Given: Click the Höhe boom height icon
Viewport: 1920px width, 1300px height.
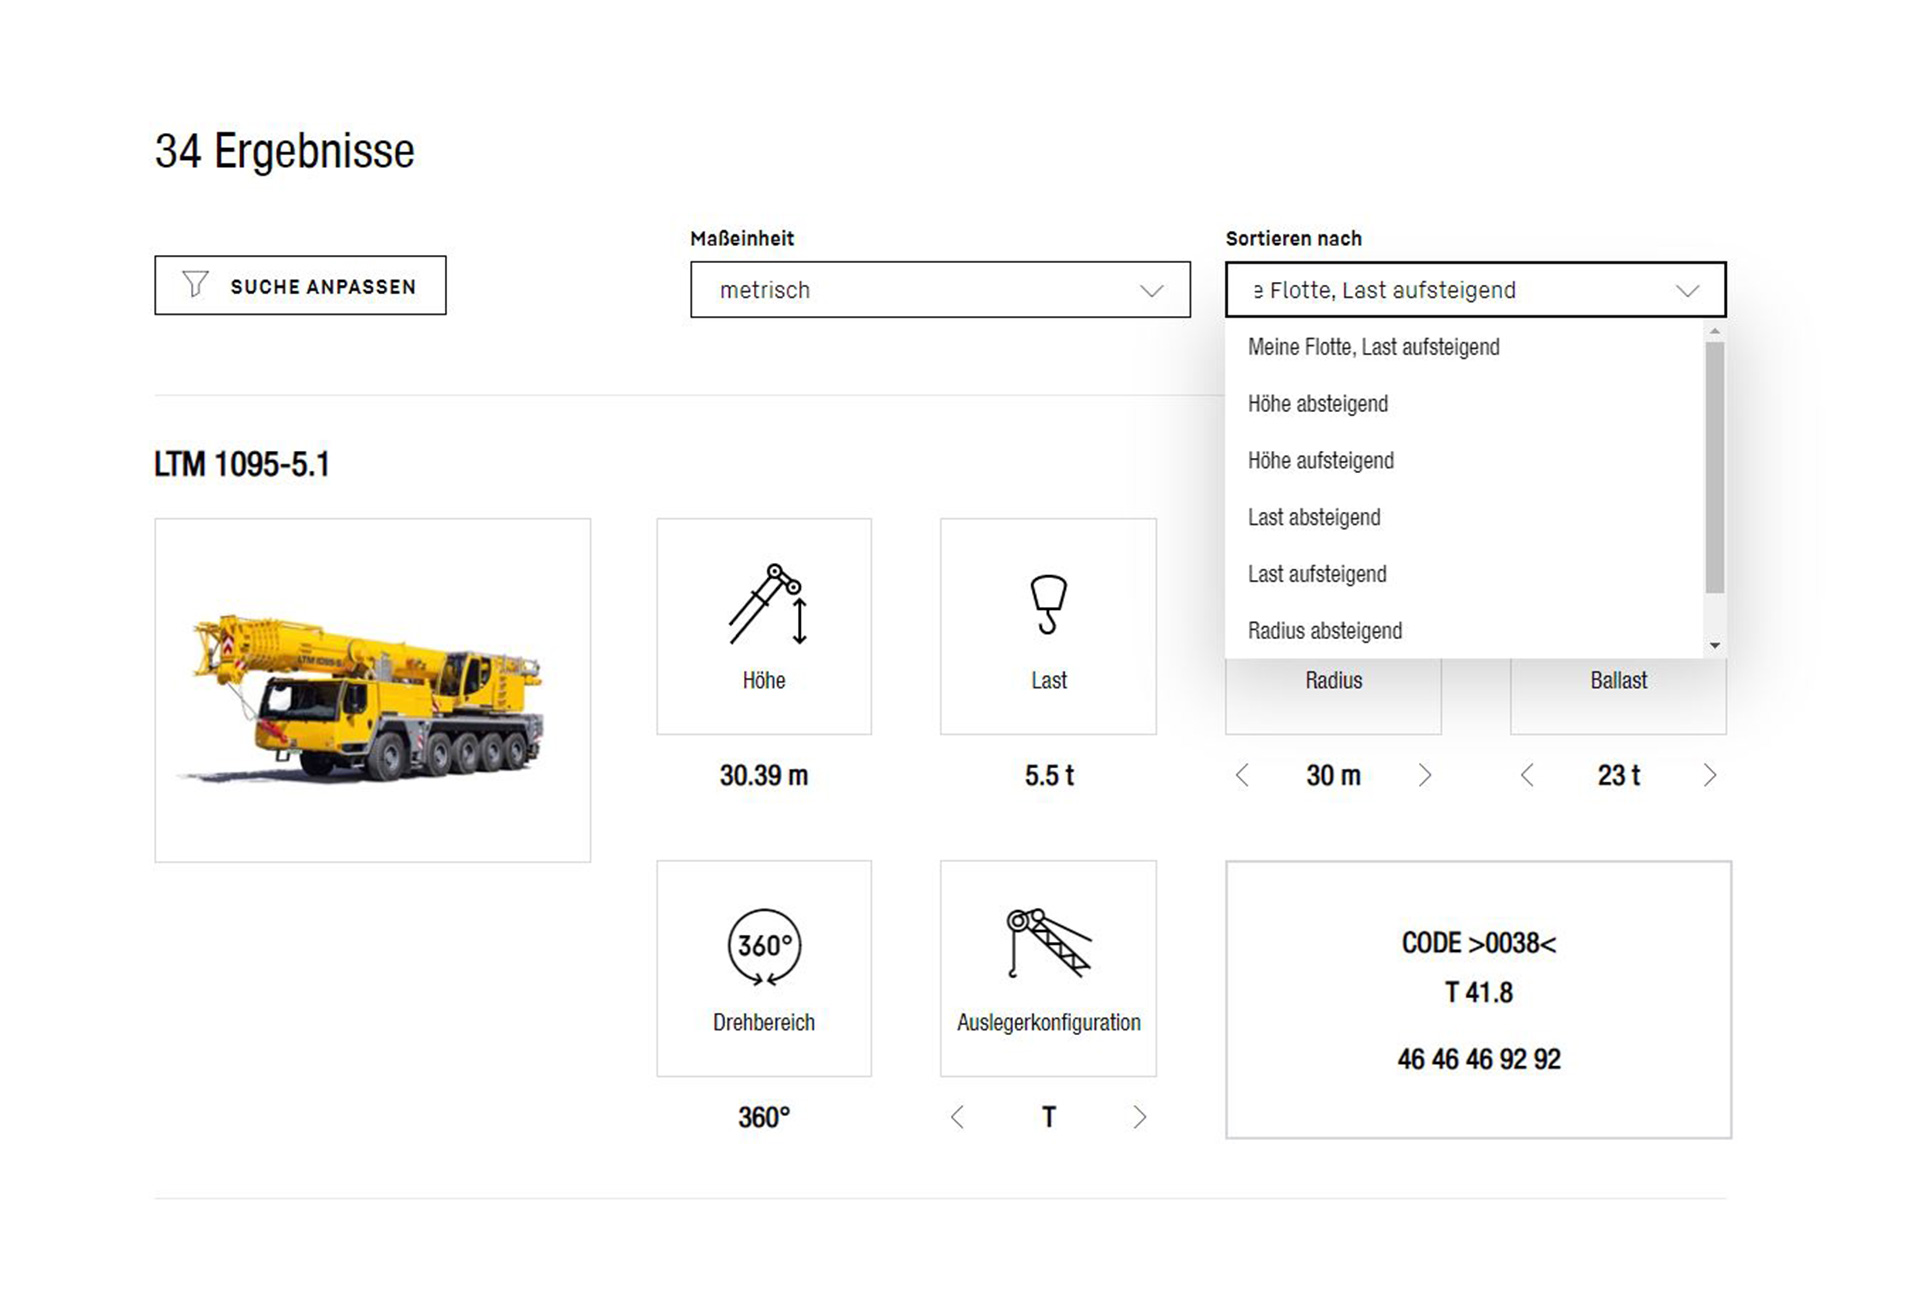Looking at the screenshot, I should (x=766, y=604).
